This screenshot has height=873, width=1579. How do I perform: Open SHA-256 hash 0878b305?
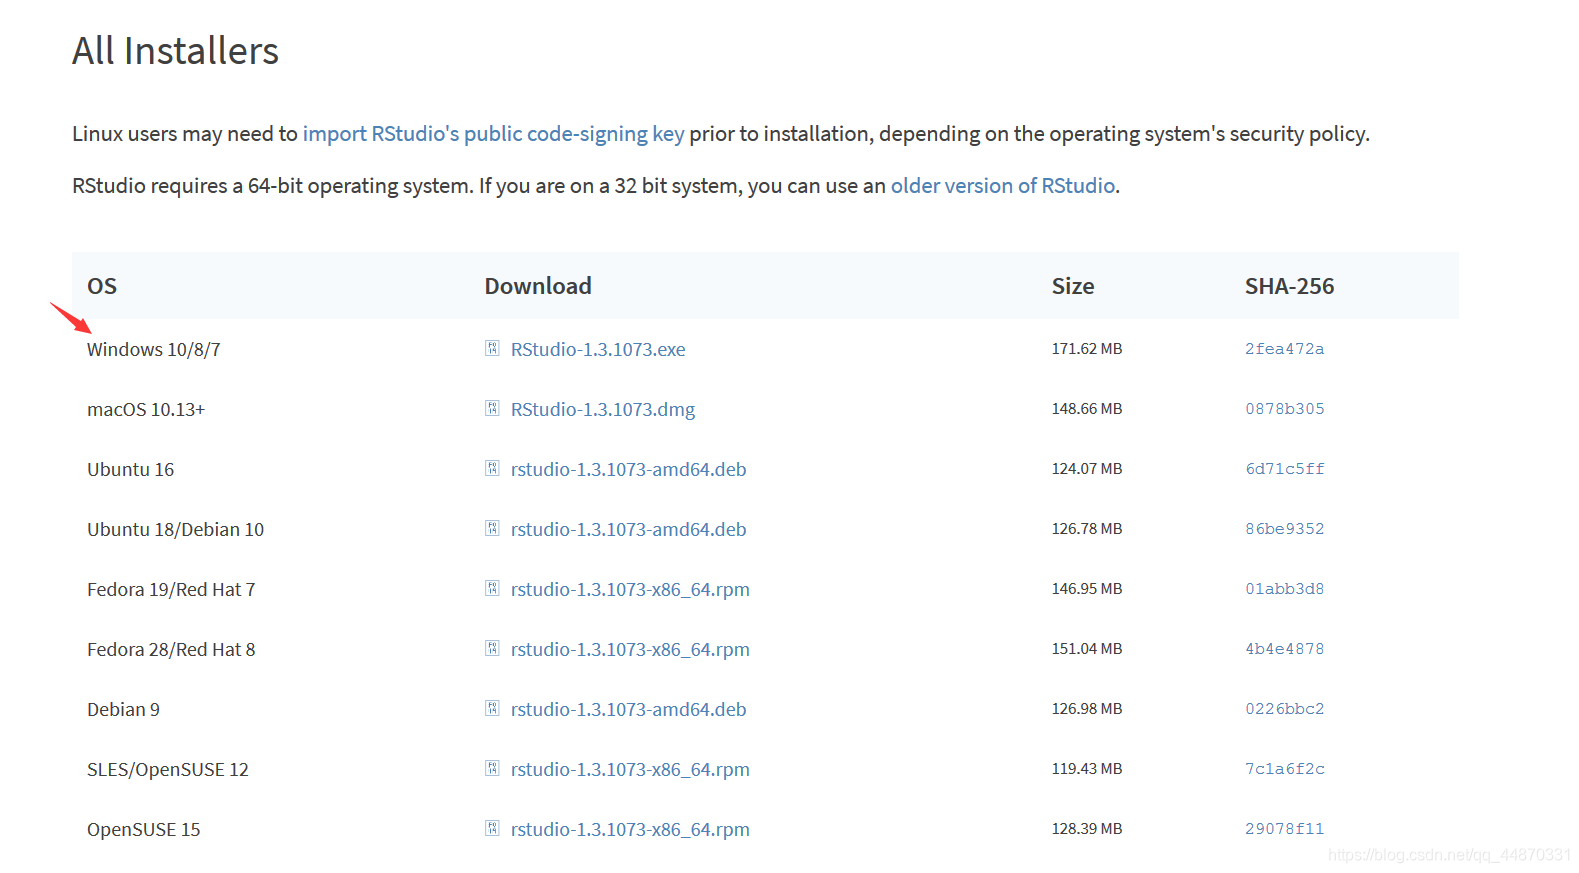click(1285, 409)
